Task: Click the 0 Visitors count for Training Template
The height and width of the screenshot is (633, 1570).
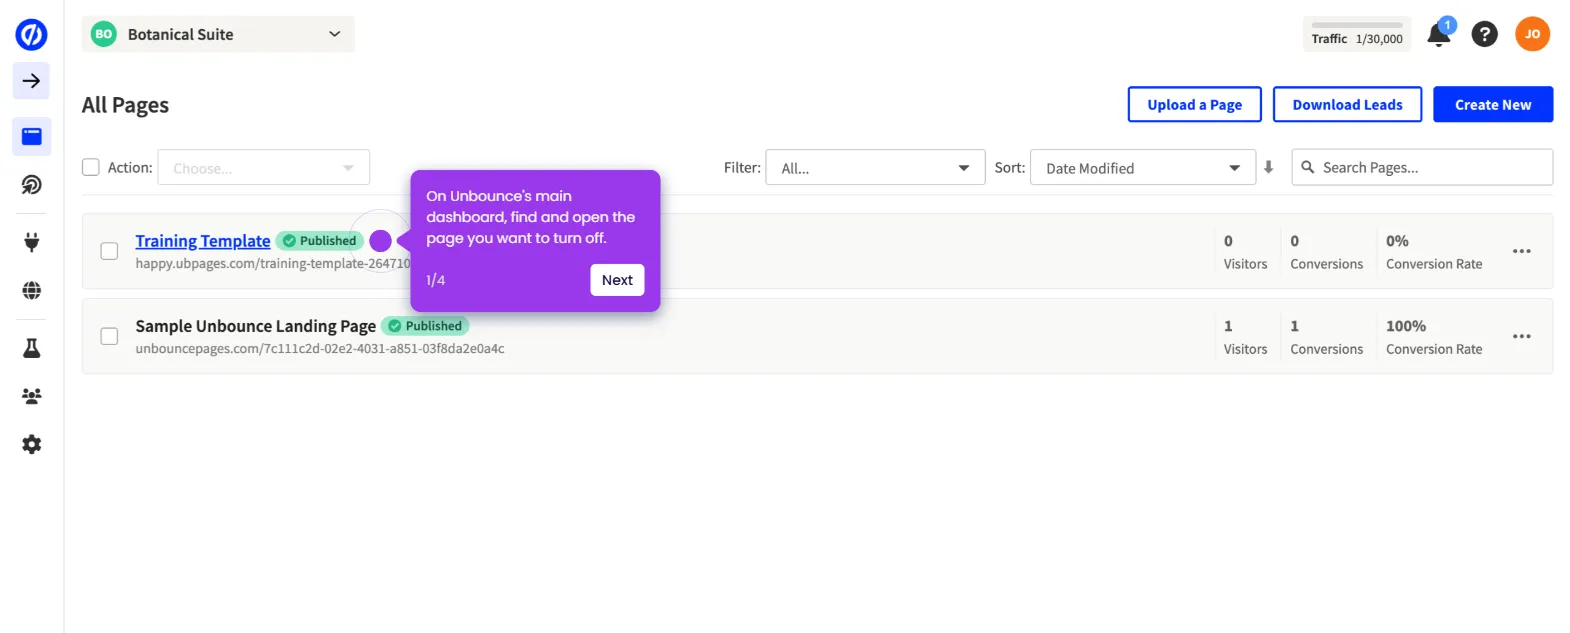Action: point(1228,241)
